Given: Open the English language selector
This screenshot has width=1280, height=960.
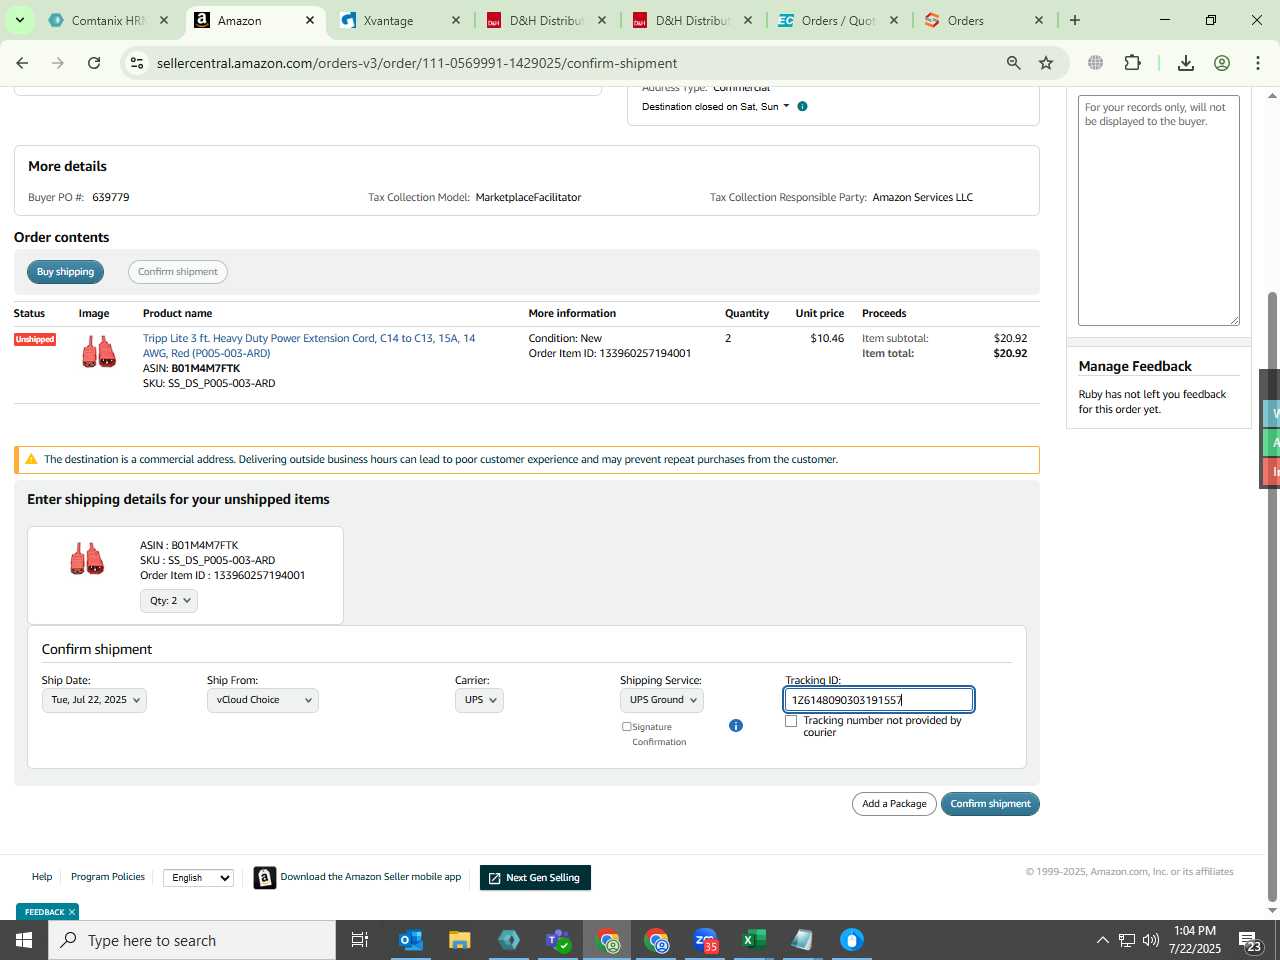Looking at the screenshot, I should pyautogui.click(x=198, y=878).
